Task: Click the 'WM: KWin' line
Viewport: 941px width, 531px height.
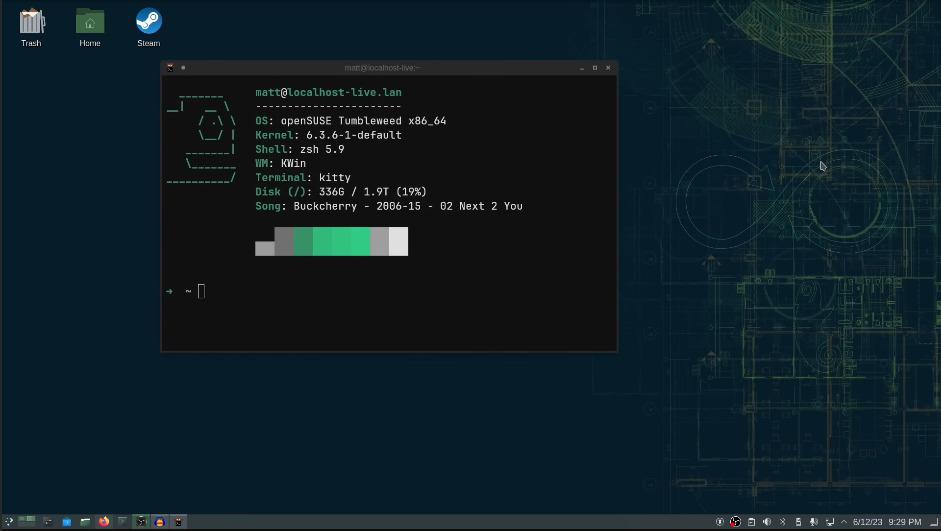Action: (x=280, y=163)
